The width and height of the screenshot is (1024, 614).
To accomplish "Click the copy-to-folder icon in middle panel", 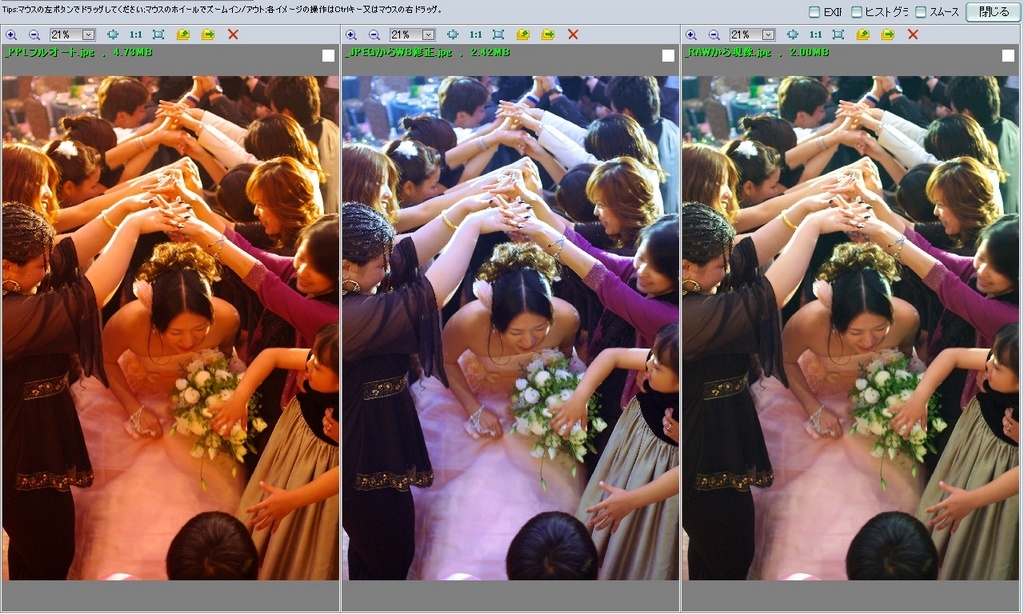I will pos(523,35).
